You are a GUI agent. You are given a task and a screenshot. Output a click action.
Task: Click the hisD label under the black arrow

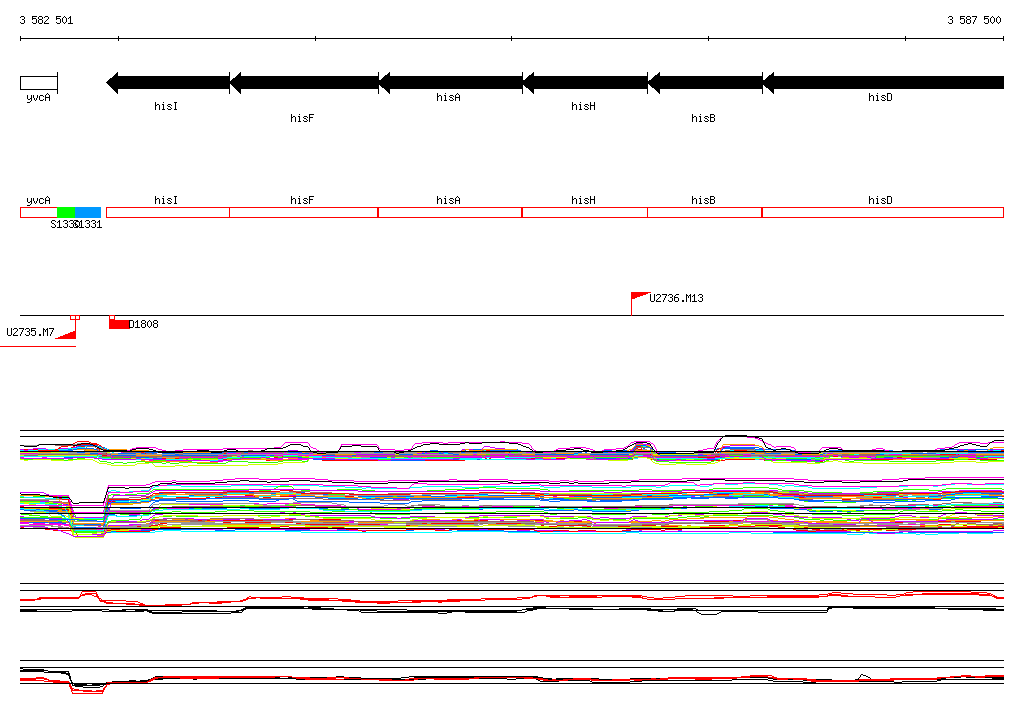[880, 97]
